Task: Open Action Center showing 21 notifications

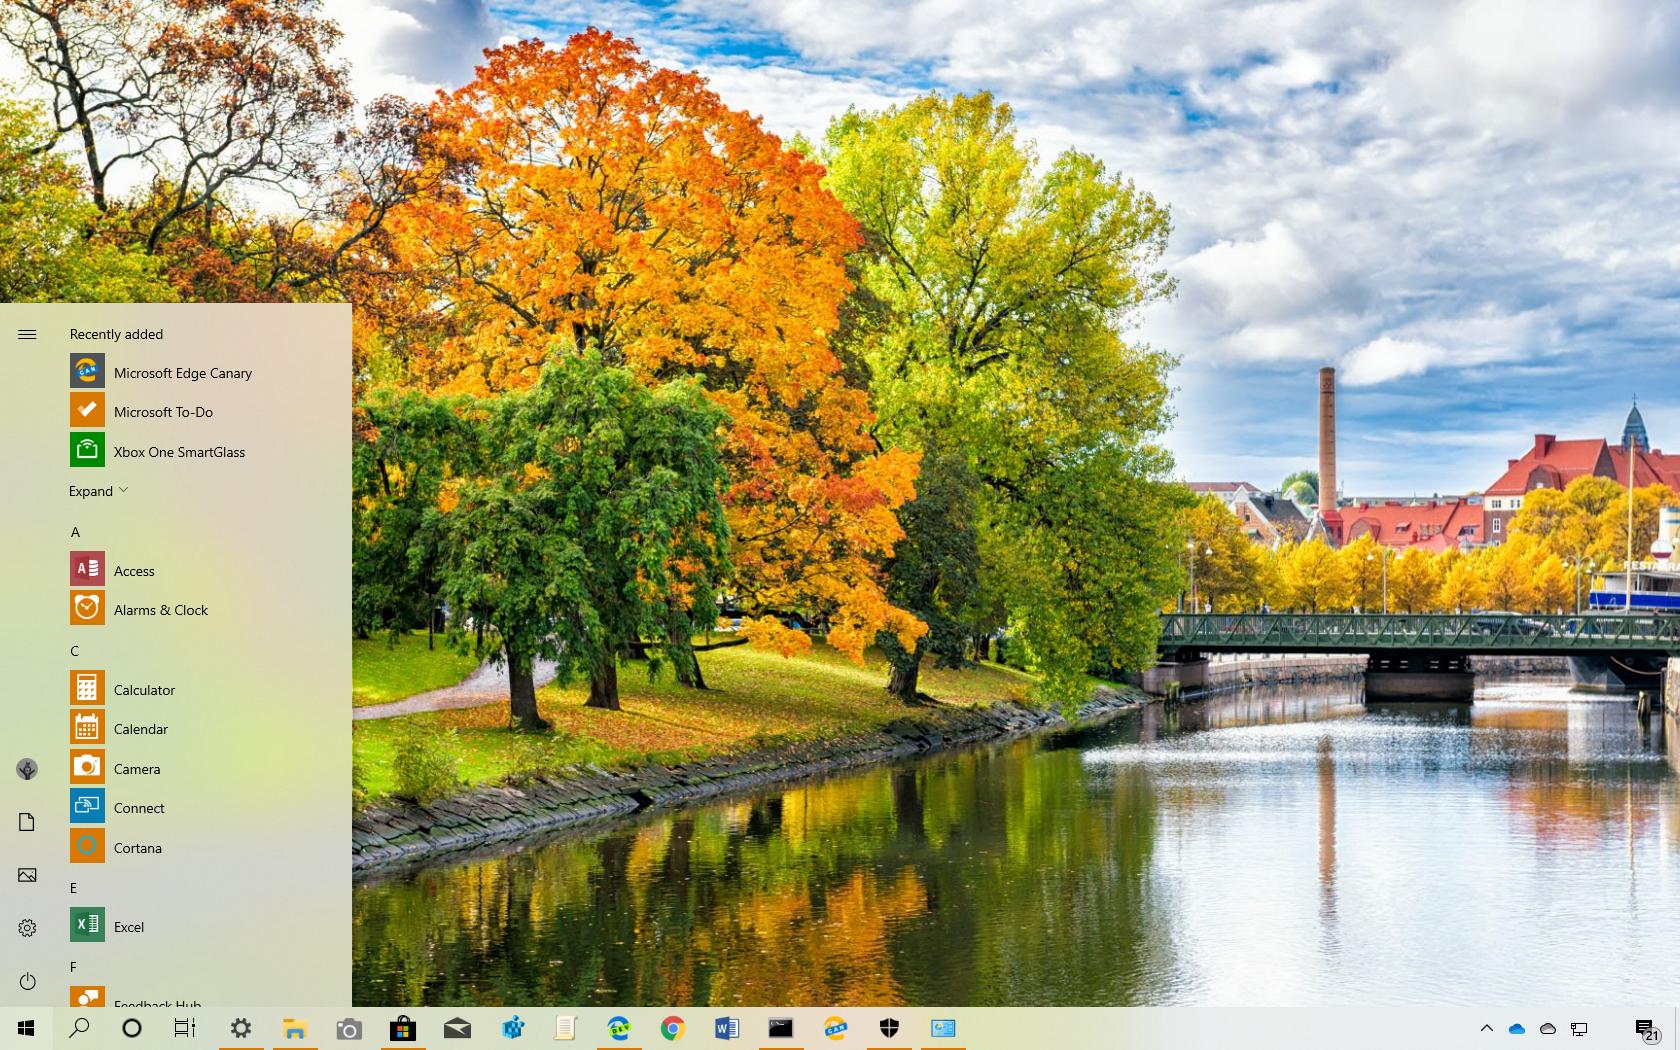Action: 1648,1028
